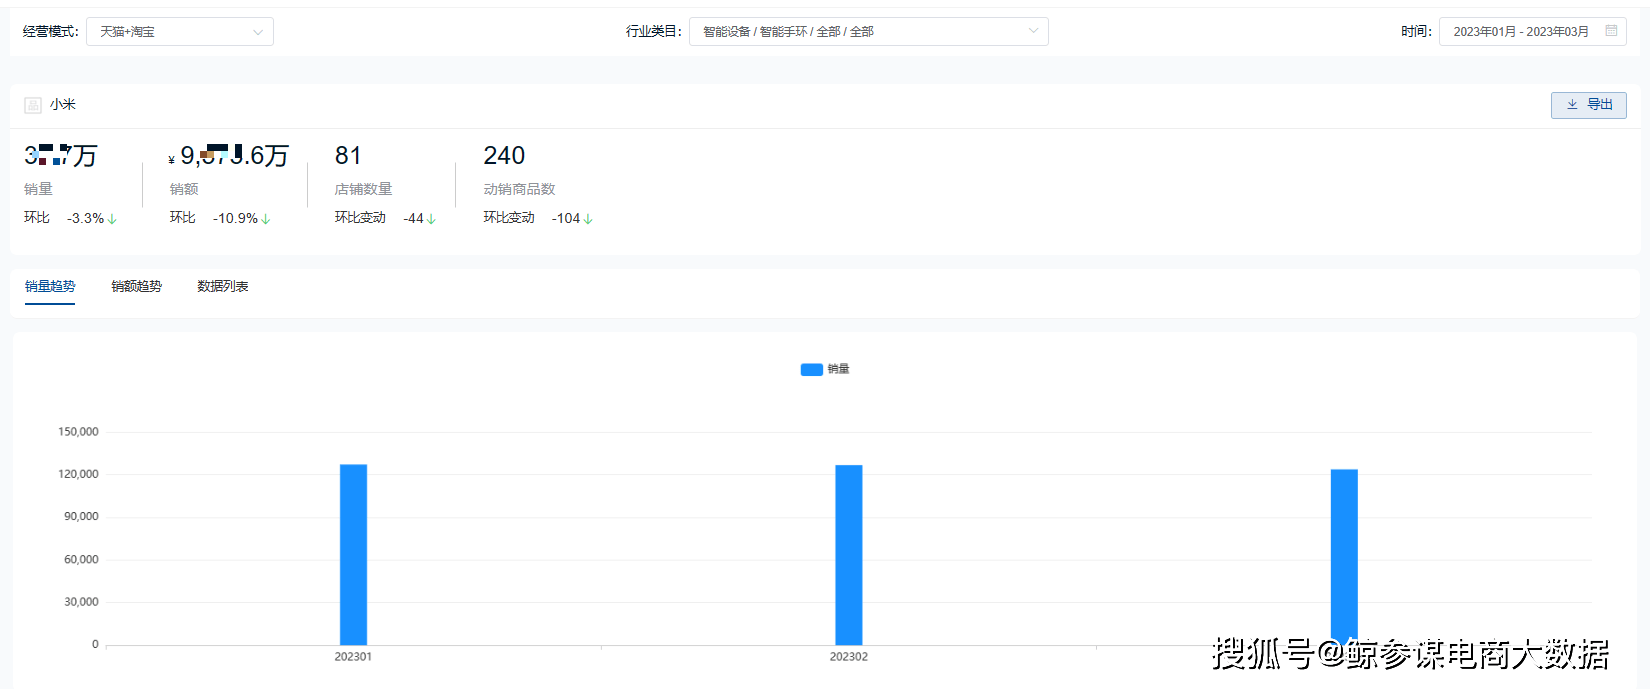The image size is (1650, 689).
Task: Click the calendar icon in time field
Action: click(x=1611, y=31)
